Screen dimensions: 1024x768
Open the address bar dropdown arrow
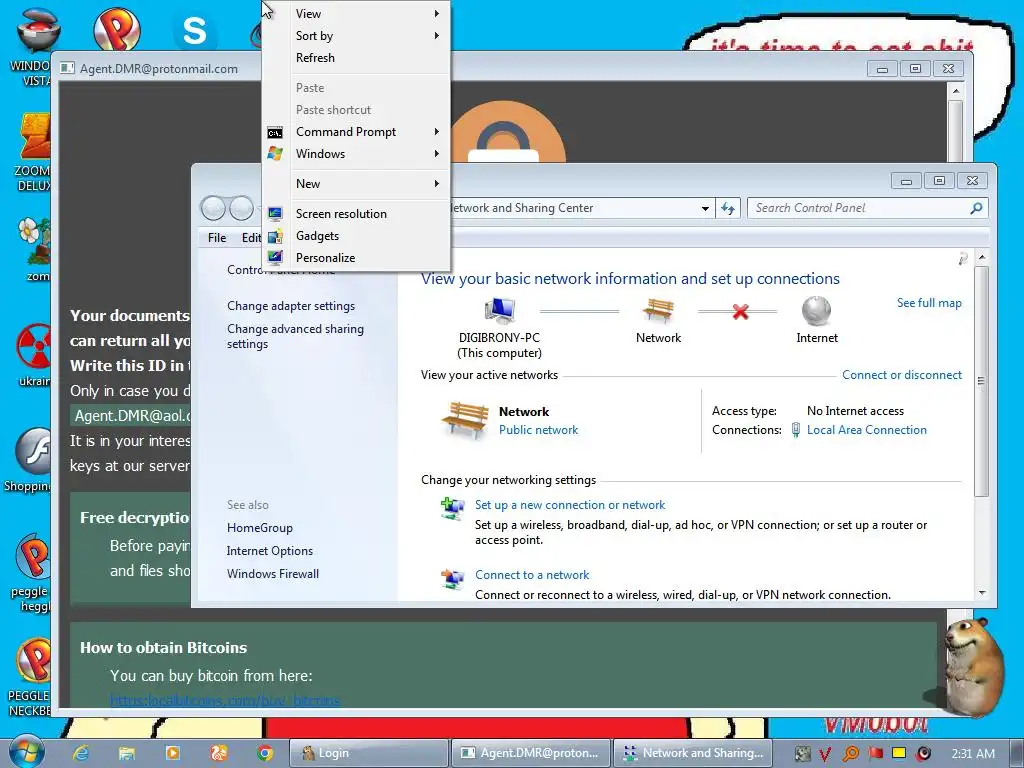(x=705, y=209)
